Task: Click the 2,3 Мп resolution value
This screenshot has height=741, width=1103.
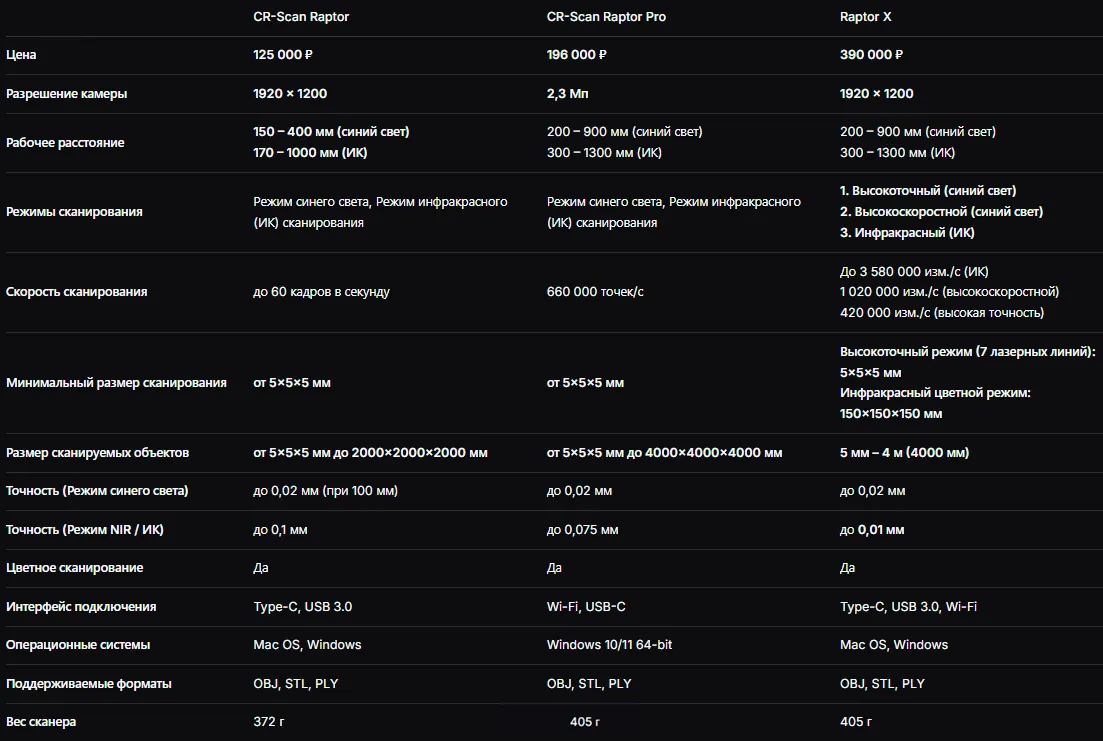Action: click(567, 94)
